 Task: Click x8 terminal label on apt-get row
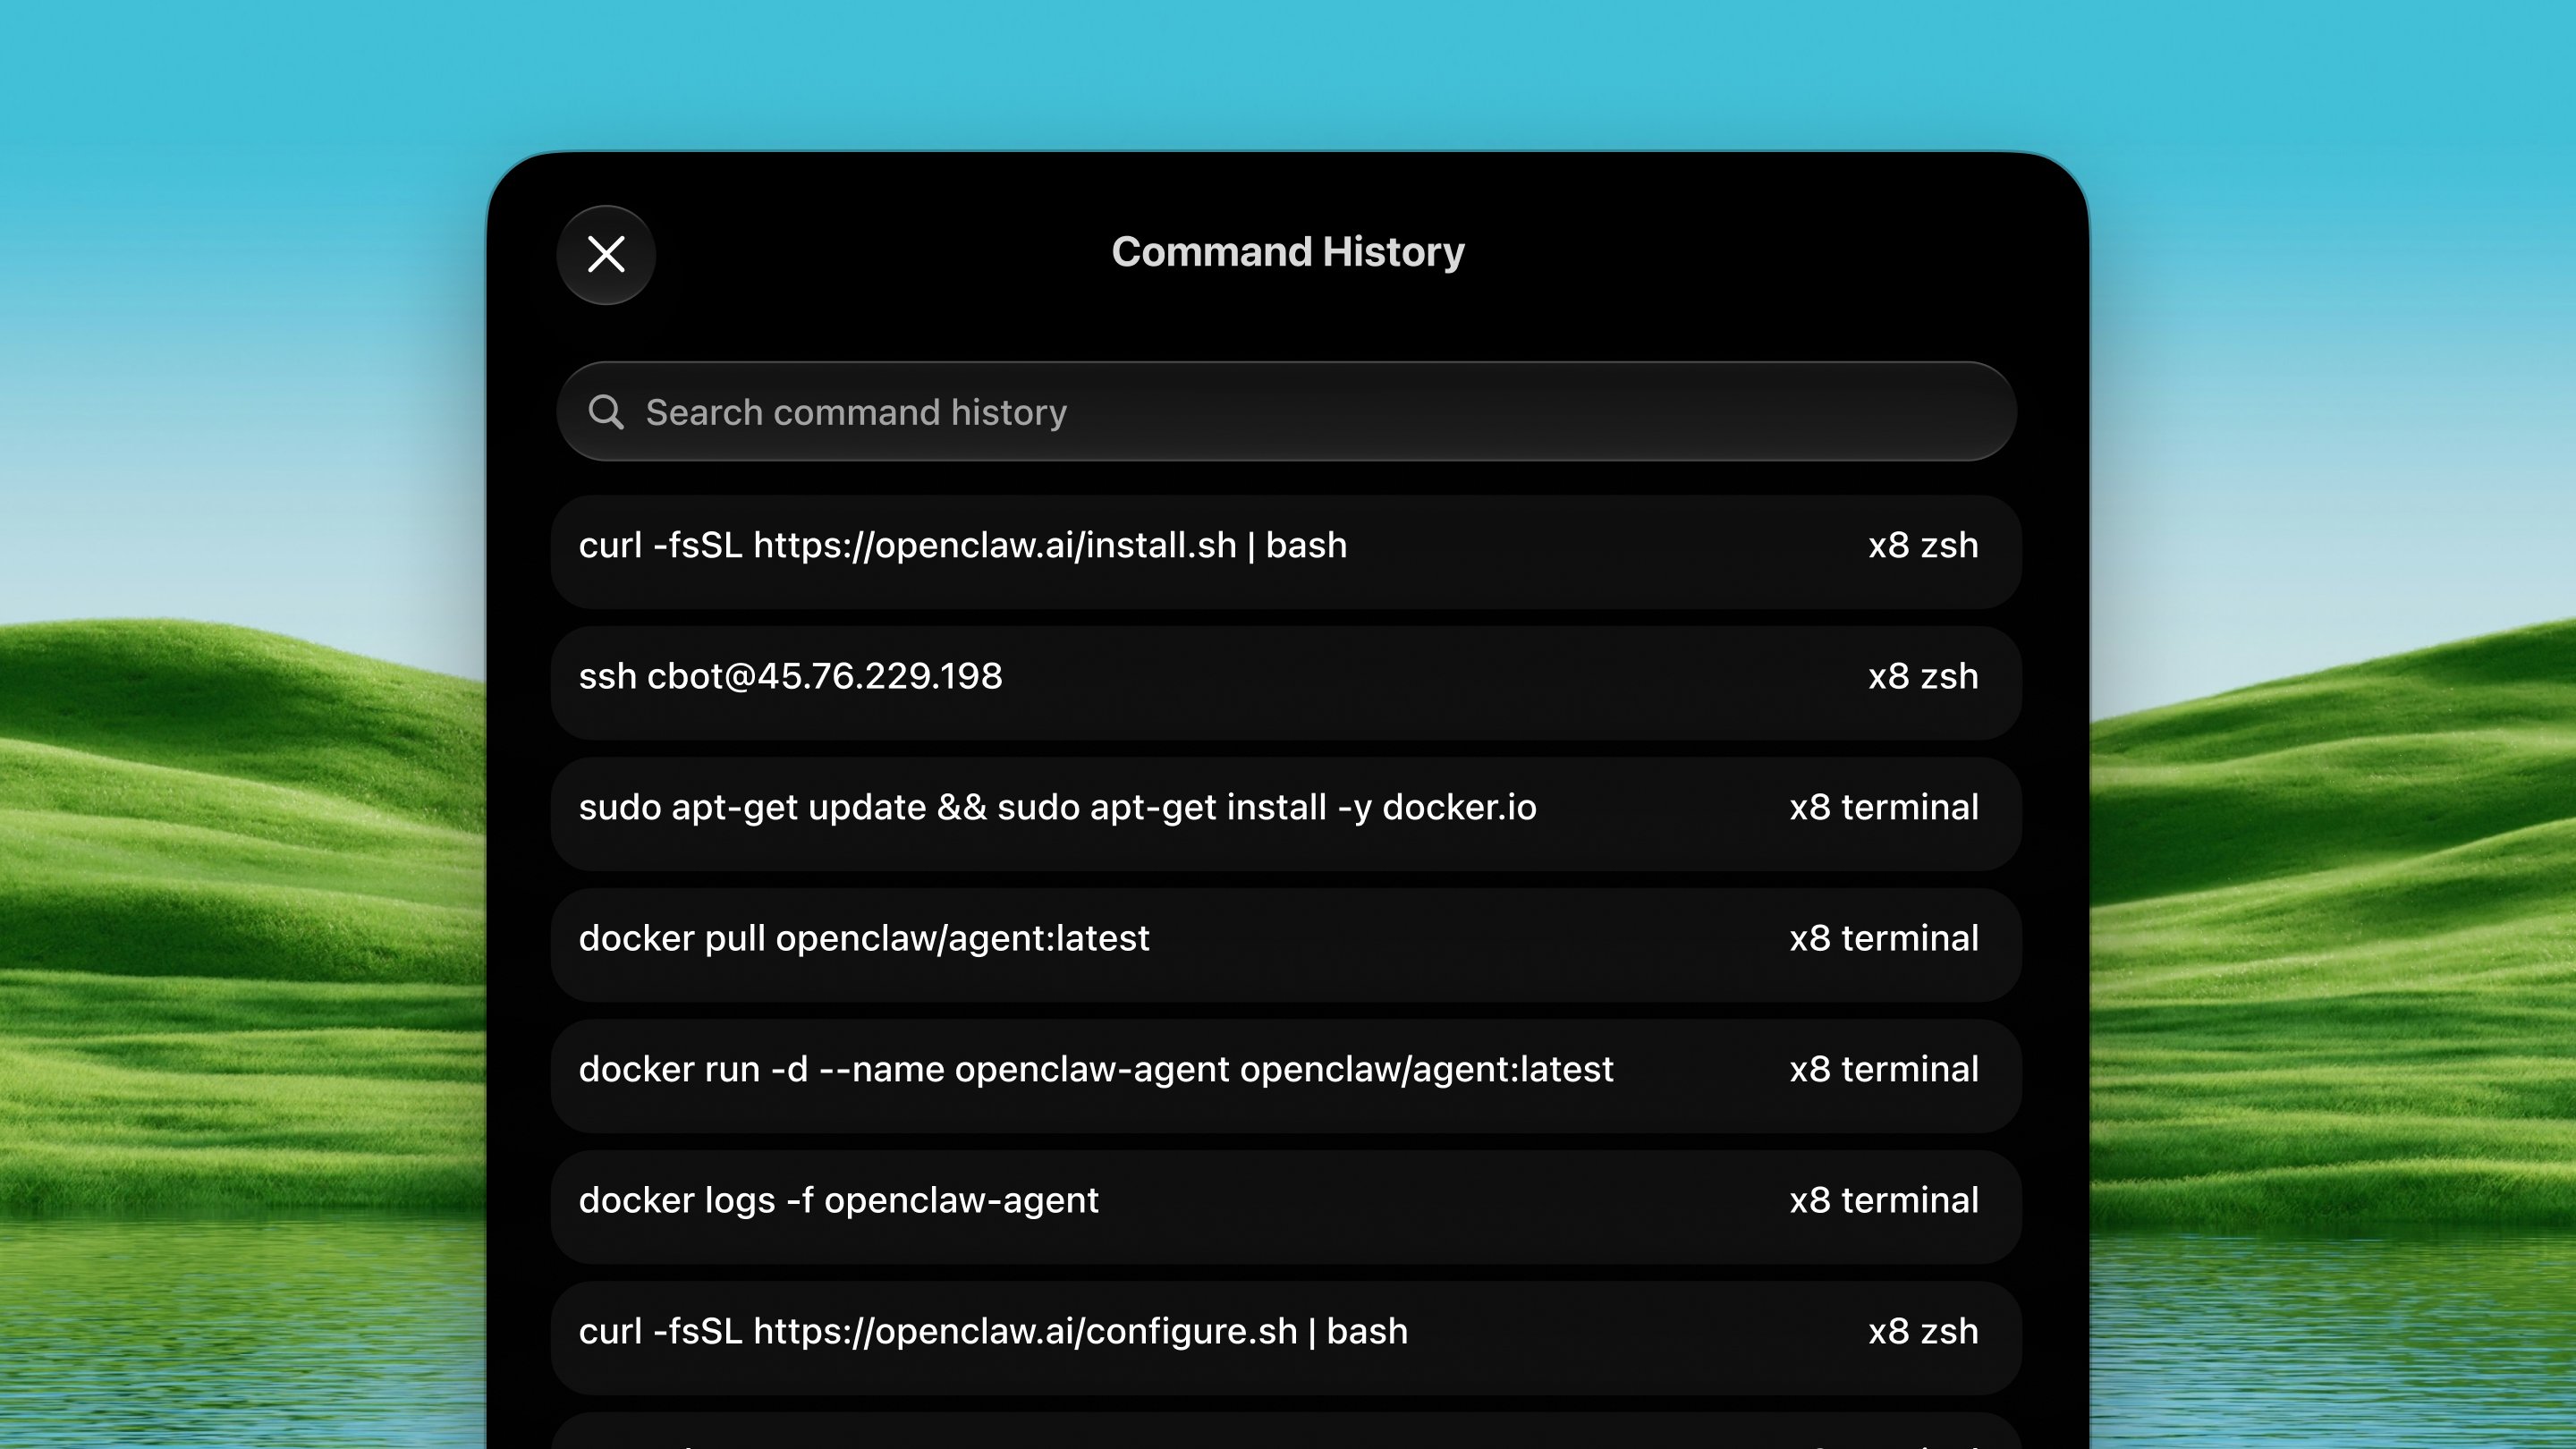pos(1884,808)
